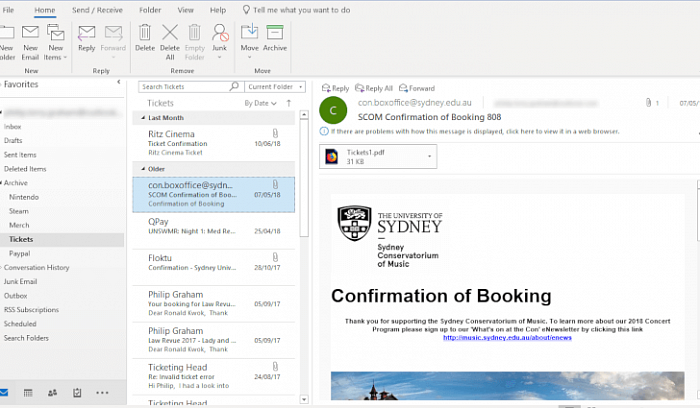Open the View ribbon tab
700x408 pixels.
click(x=185, y=10)
